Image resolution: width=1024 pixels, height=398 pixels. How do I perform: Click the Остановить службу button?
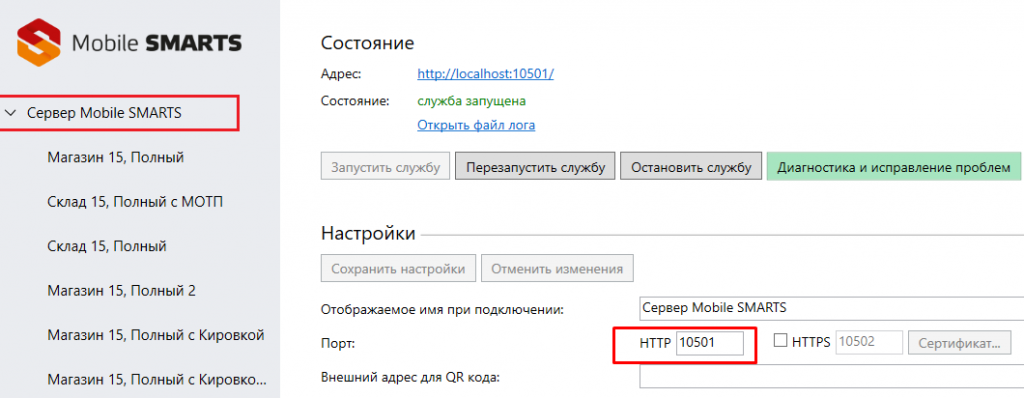(691, 167)
